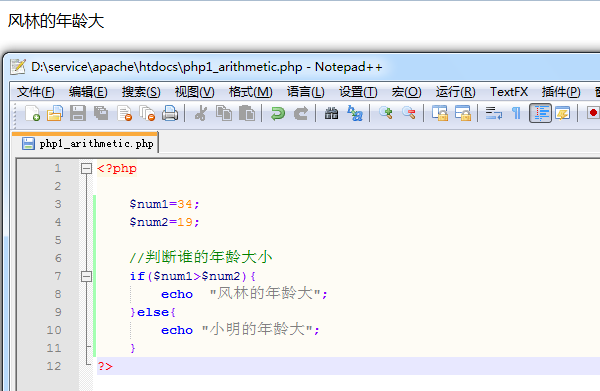Close the current document via the toolbar icon
Screen dimensions: 600x391
pyautogui.click(x=124, y=114)
